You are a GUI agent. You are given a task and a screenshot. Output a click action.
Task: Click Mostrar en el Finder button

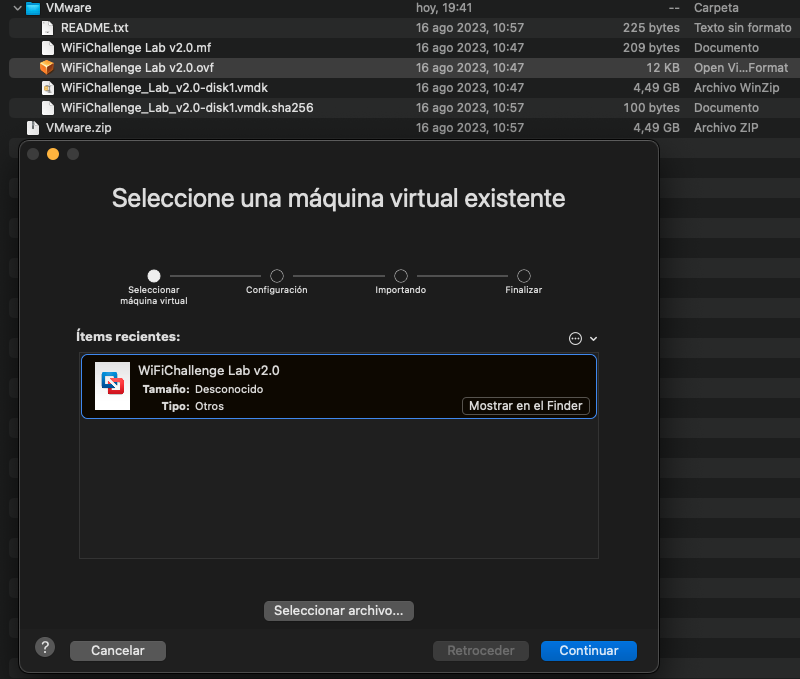point(526,406)
